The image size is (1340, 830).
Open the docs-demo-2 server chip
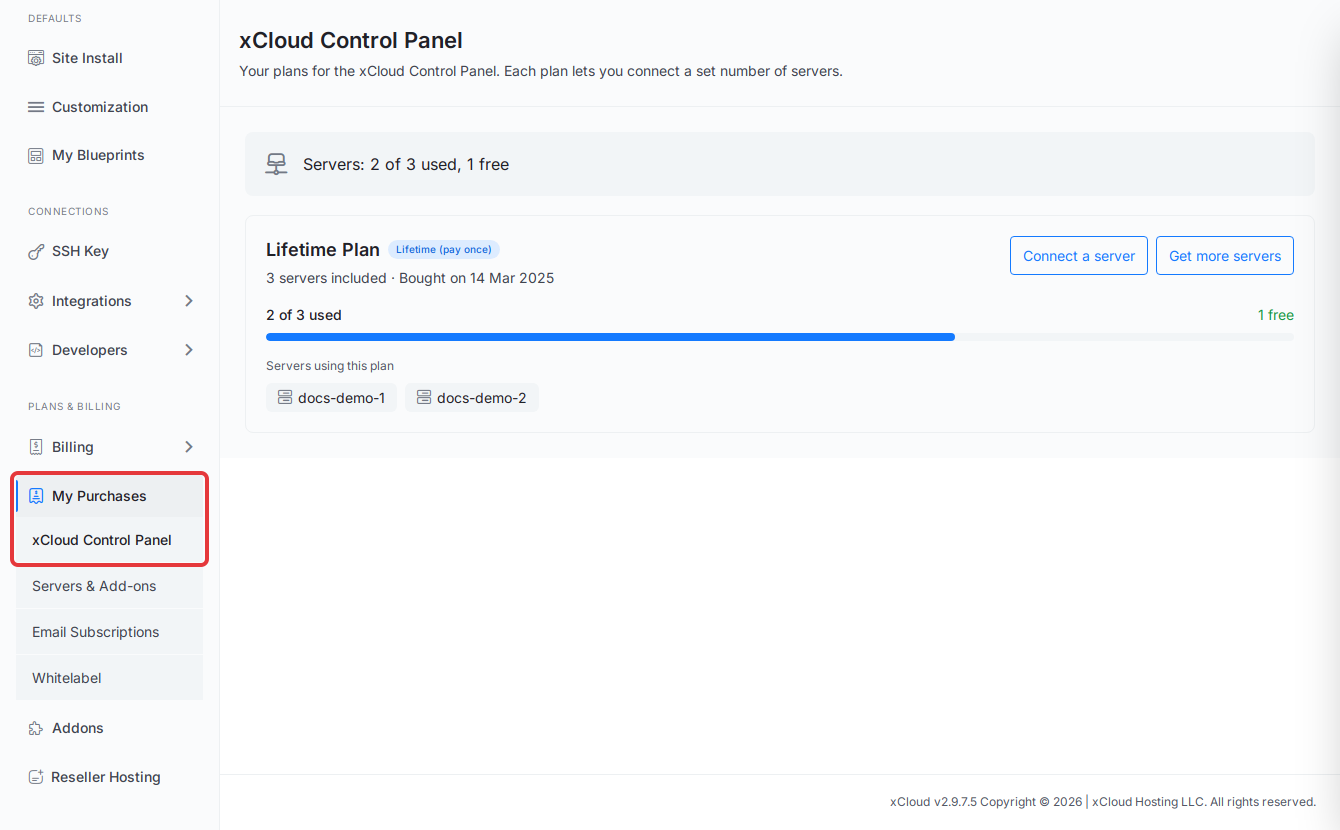tap(472, 398)
